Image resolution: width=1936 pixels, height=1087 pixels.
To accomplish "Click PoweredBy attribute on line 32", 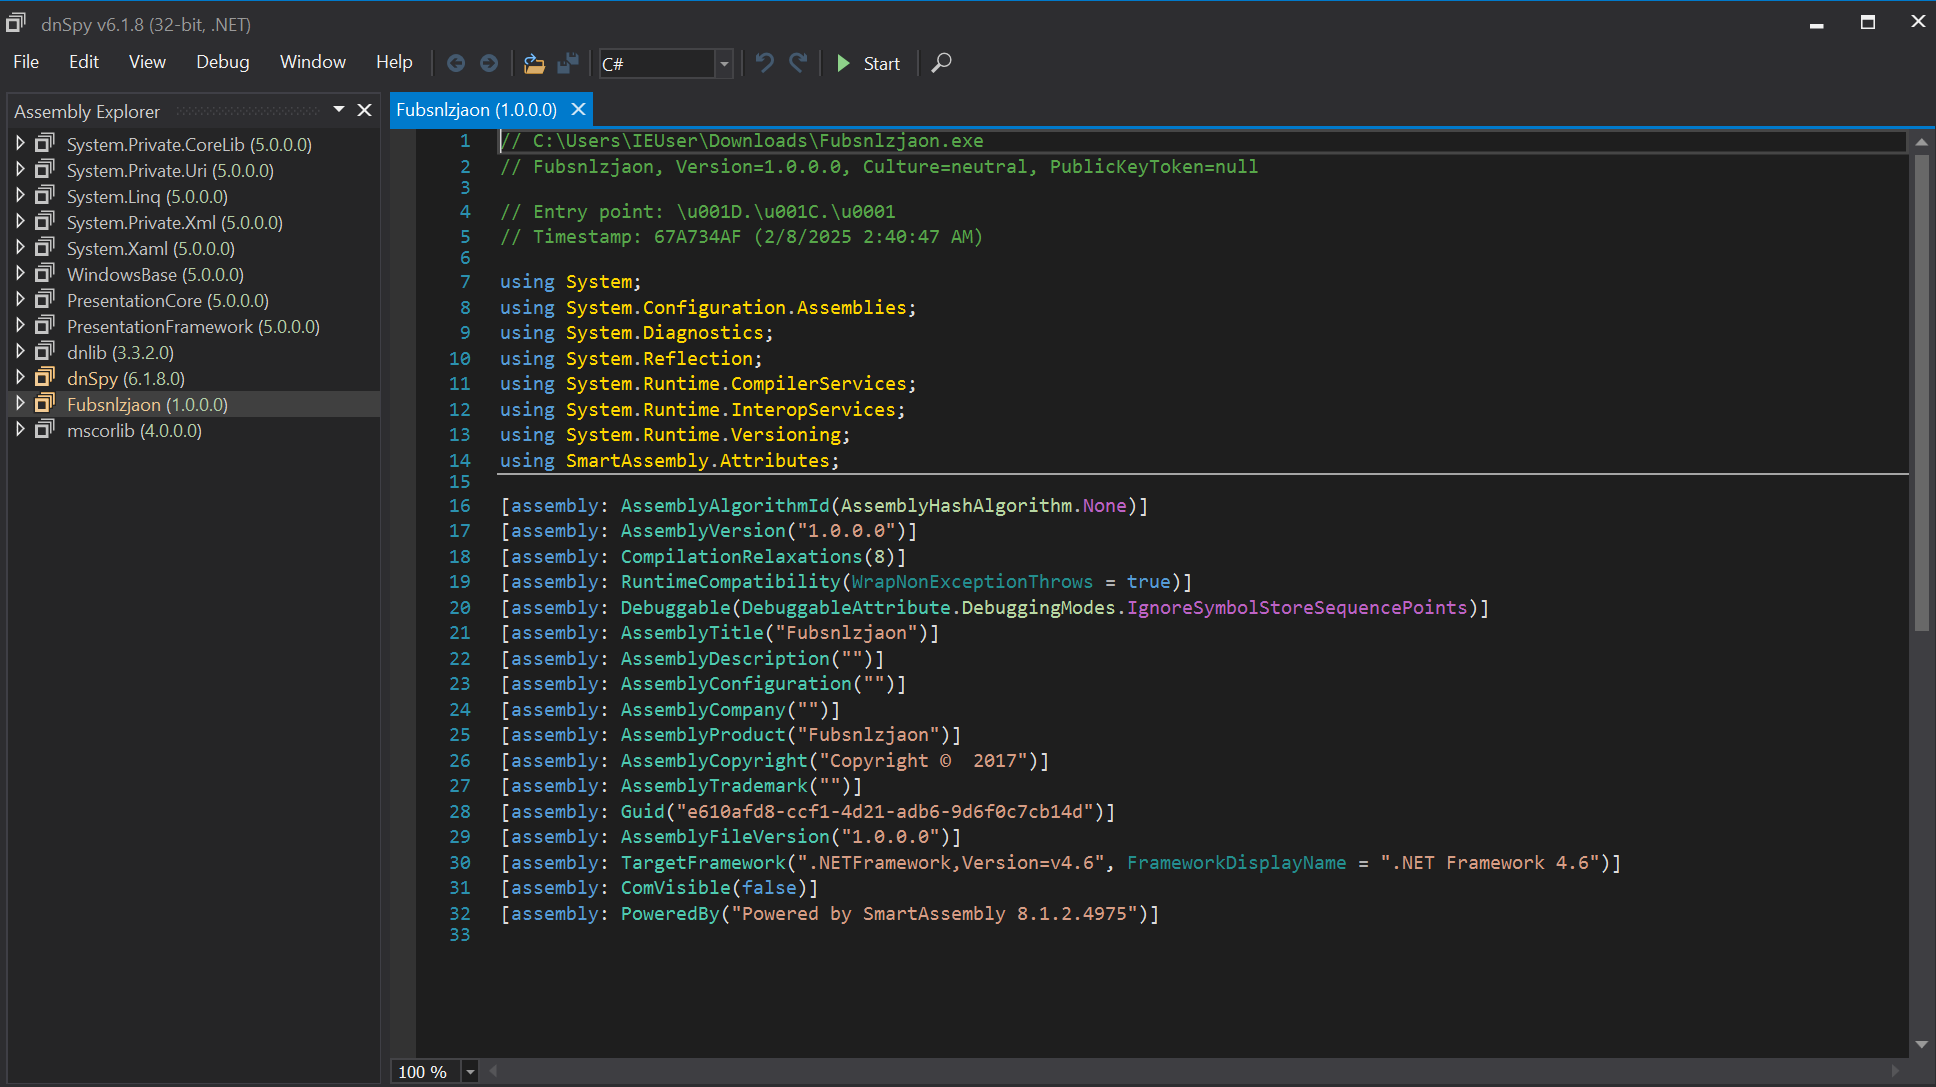I will (670, 914).
